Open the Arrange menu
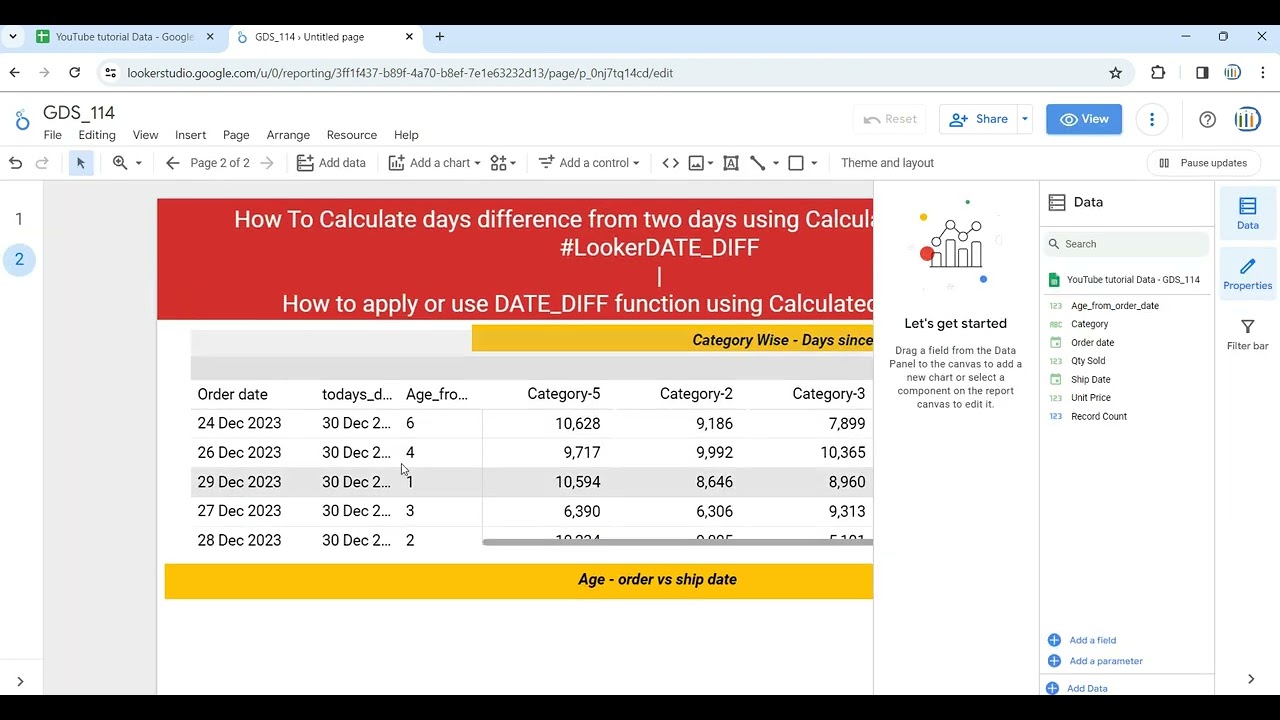This screenshot has width=1280, height=720. click(288, 135)
